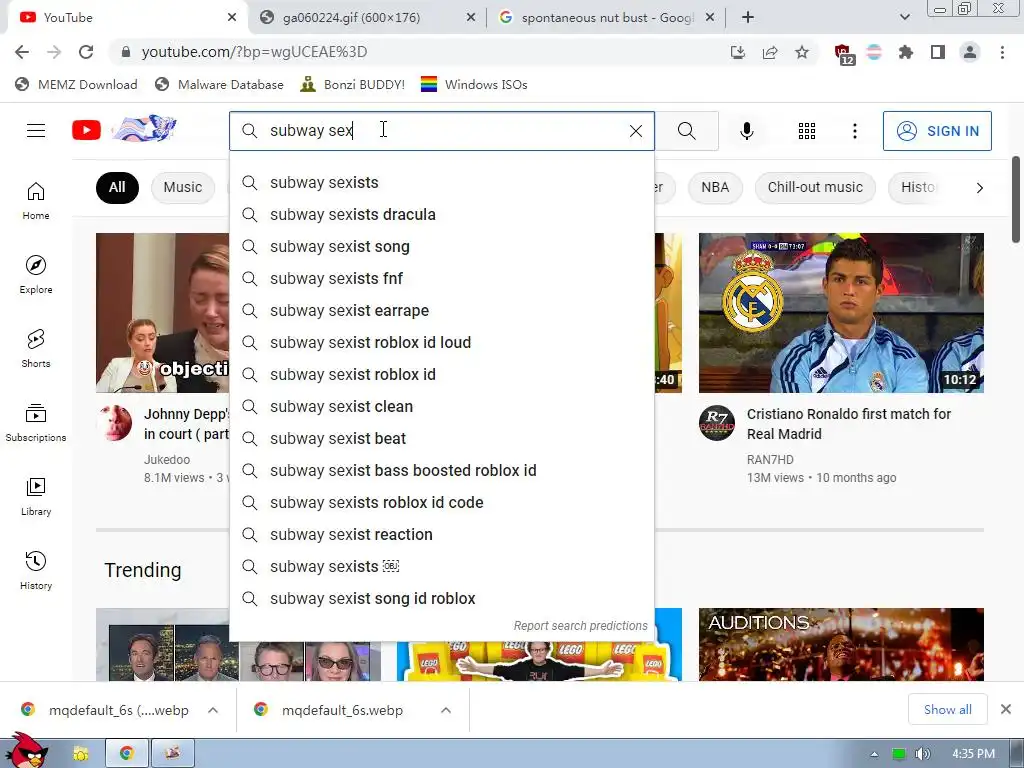Choose suggestion "subway sexist reaction"
The width and height of the screenshot is (1024, 768).
(x=441, y=534)
